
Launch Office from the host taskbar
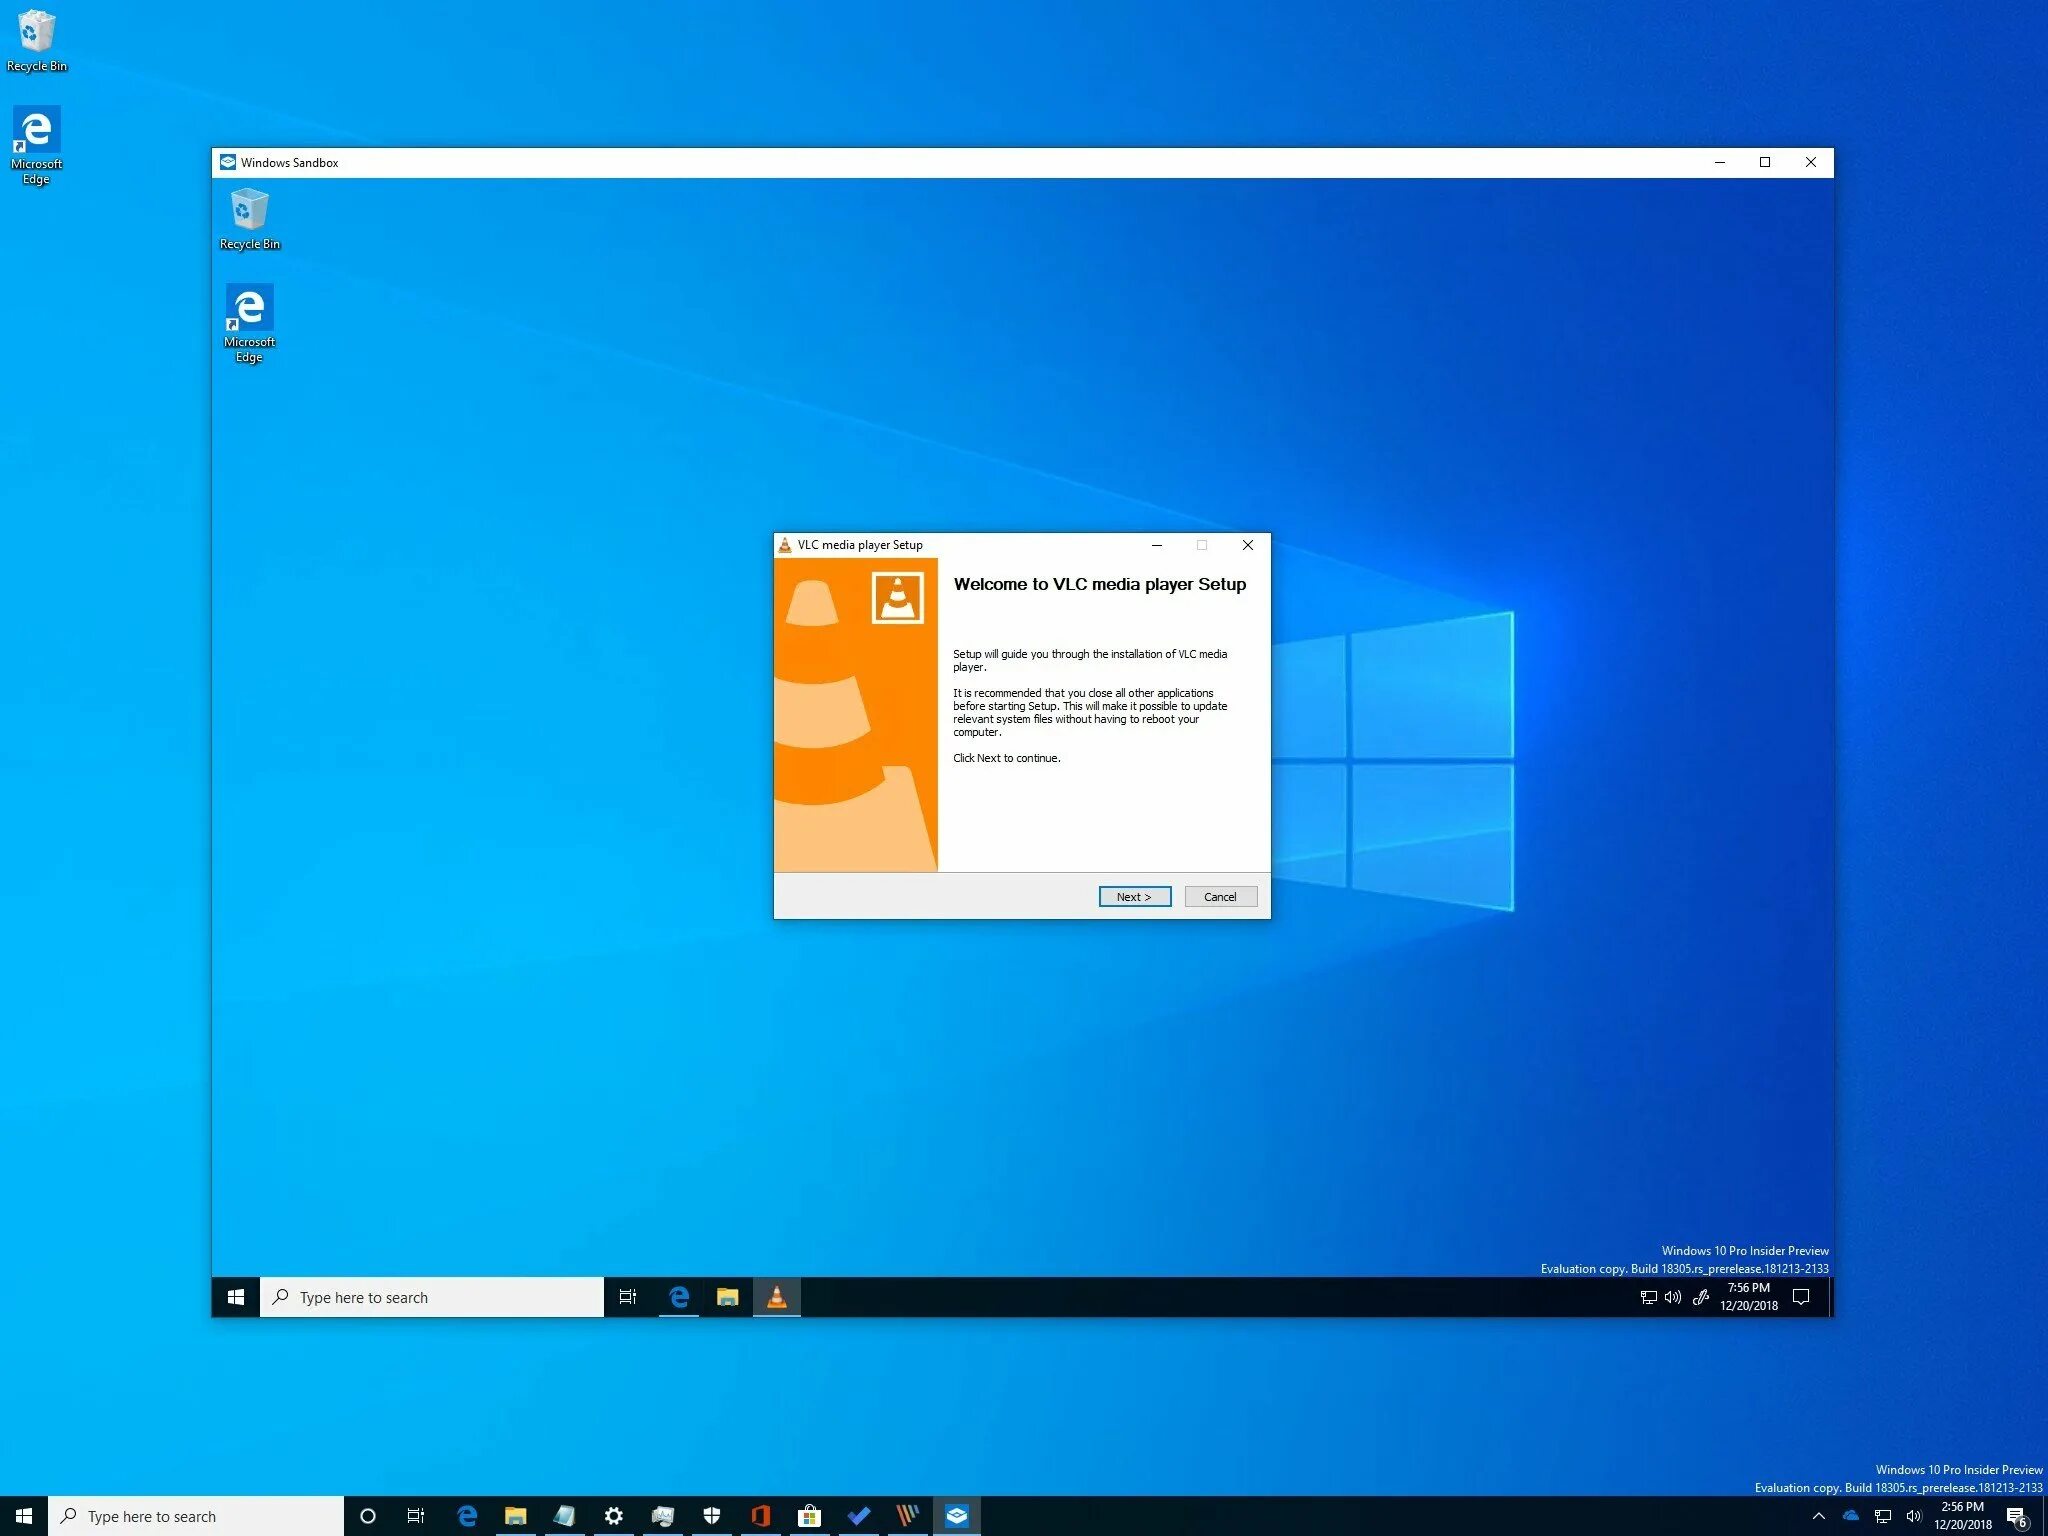pyautogui.click(x=760, y=1516)
